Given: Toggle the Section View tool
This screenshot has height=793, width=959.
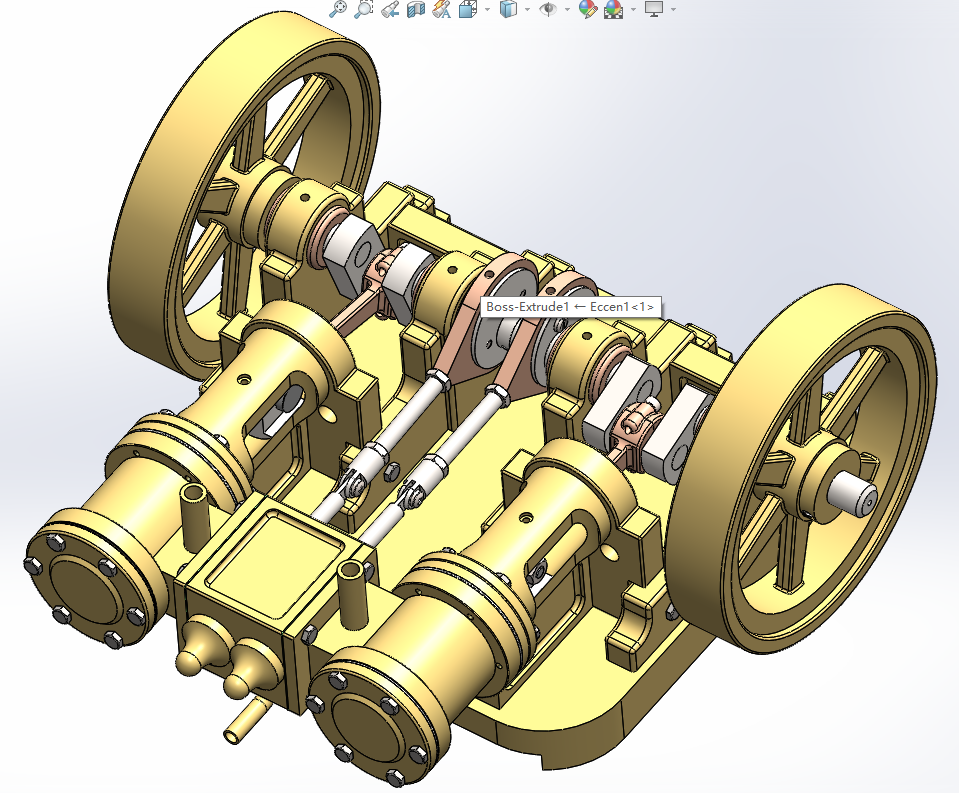Looking at the screenshot, I should 416,9.
